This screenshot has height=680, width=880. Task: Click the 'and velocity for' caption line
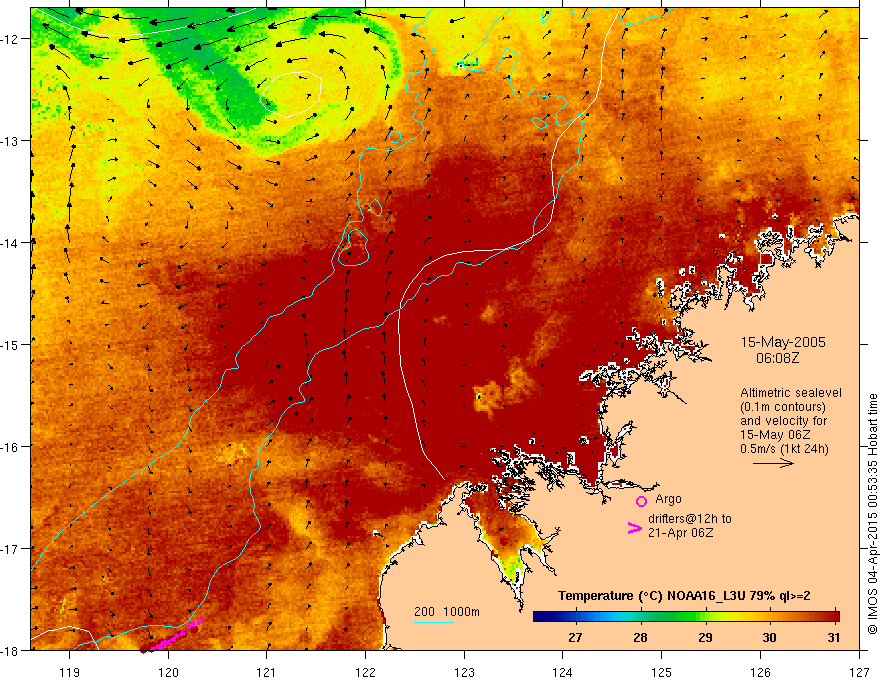coord(784,421)
